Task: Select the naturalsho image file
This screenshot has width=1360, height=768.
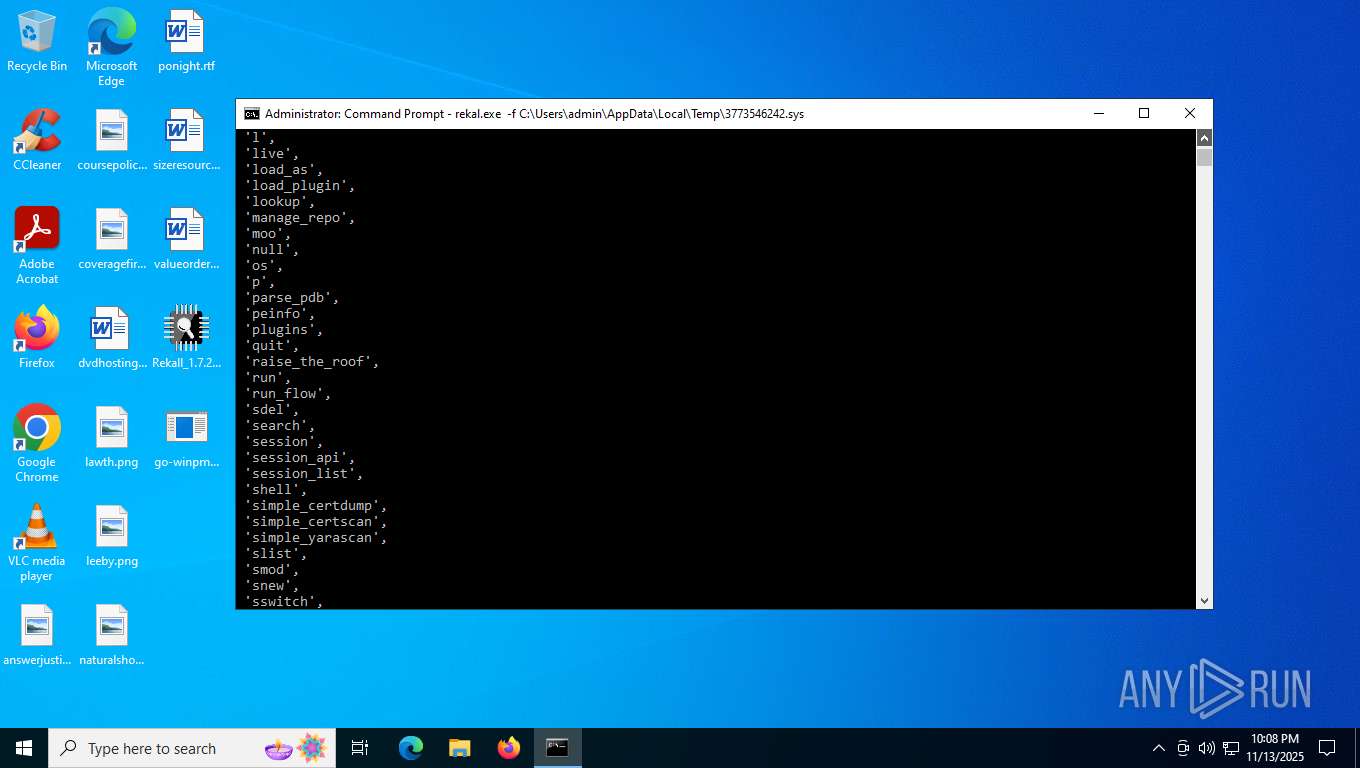Action: point(111,635)
